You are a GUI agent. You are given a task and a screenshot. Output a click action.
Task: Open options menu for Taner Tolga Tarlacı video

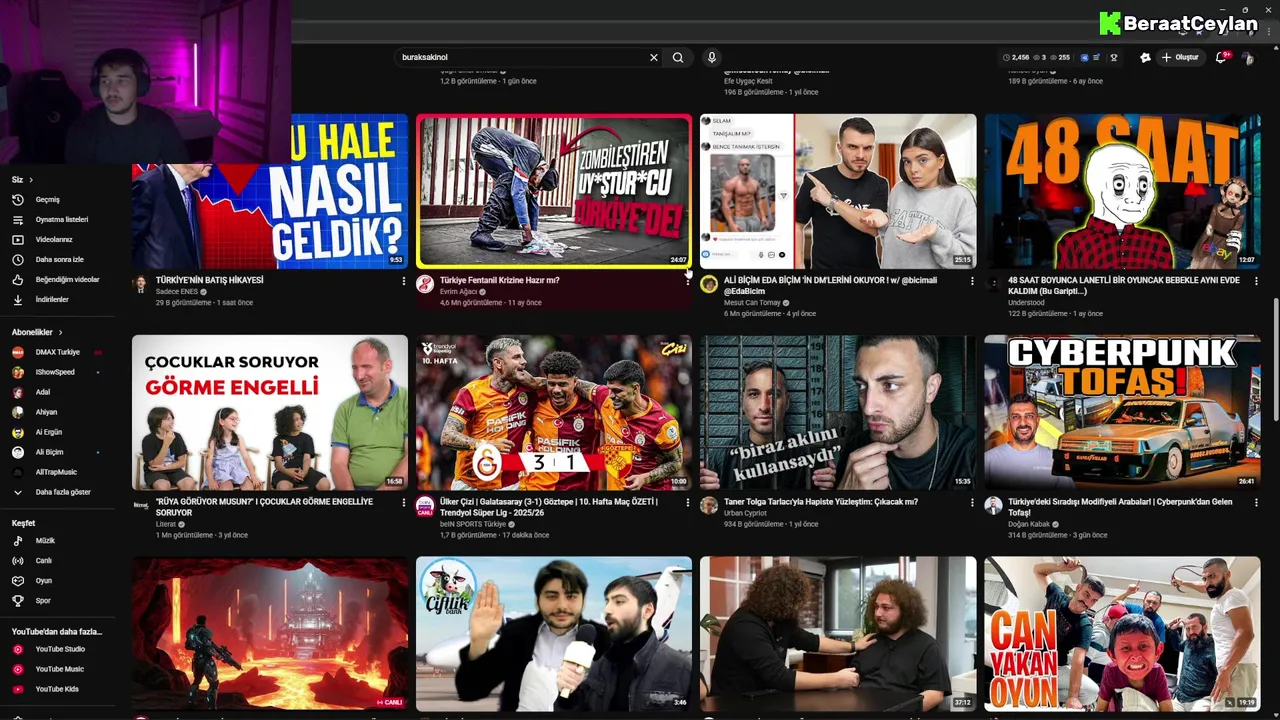(x=972, y=502)
